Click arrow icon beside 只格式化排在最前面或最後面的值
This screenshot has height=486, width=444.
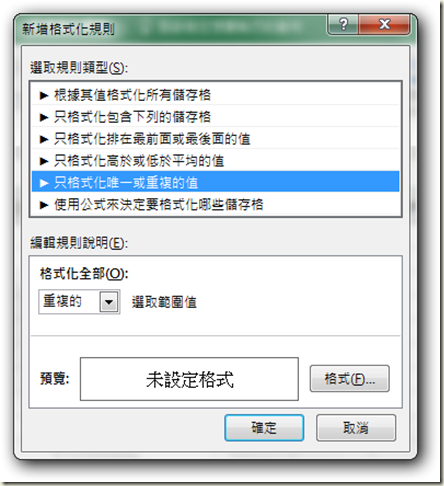44,139
